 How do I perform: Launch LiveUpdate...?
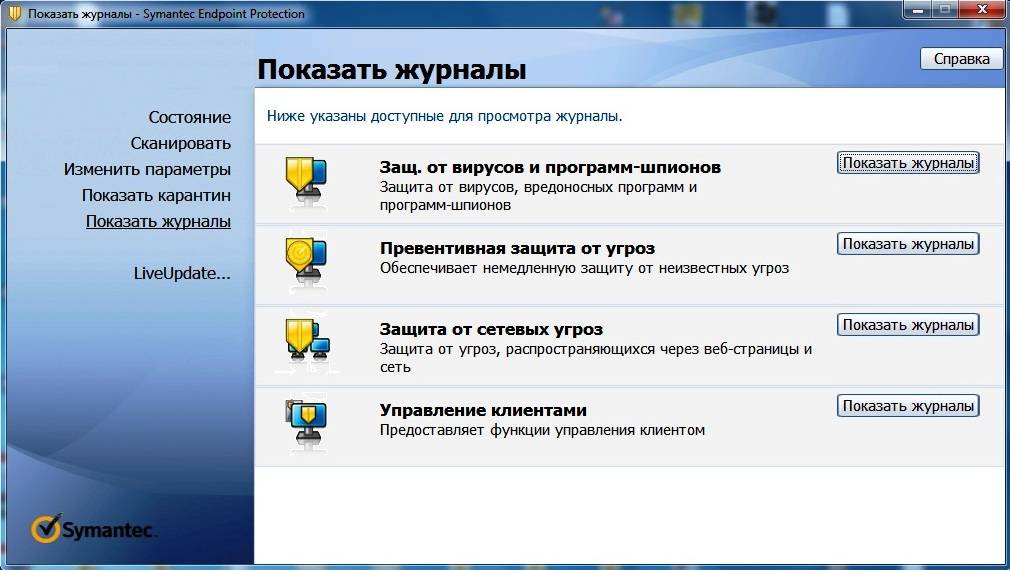coord(182,273)
